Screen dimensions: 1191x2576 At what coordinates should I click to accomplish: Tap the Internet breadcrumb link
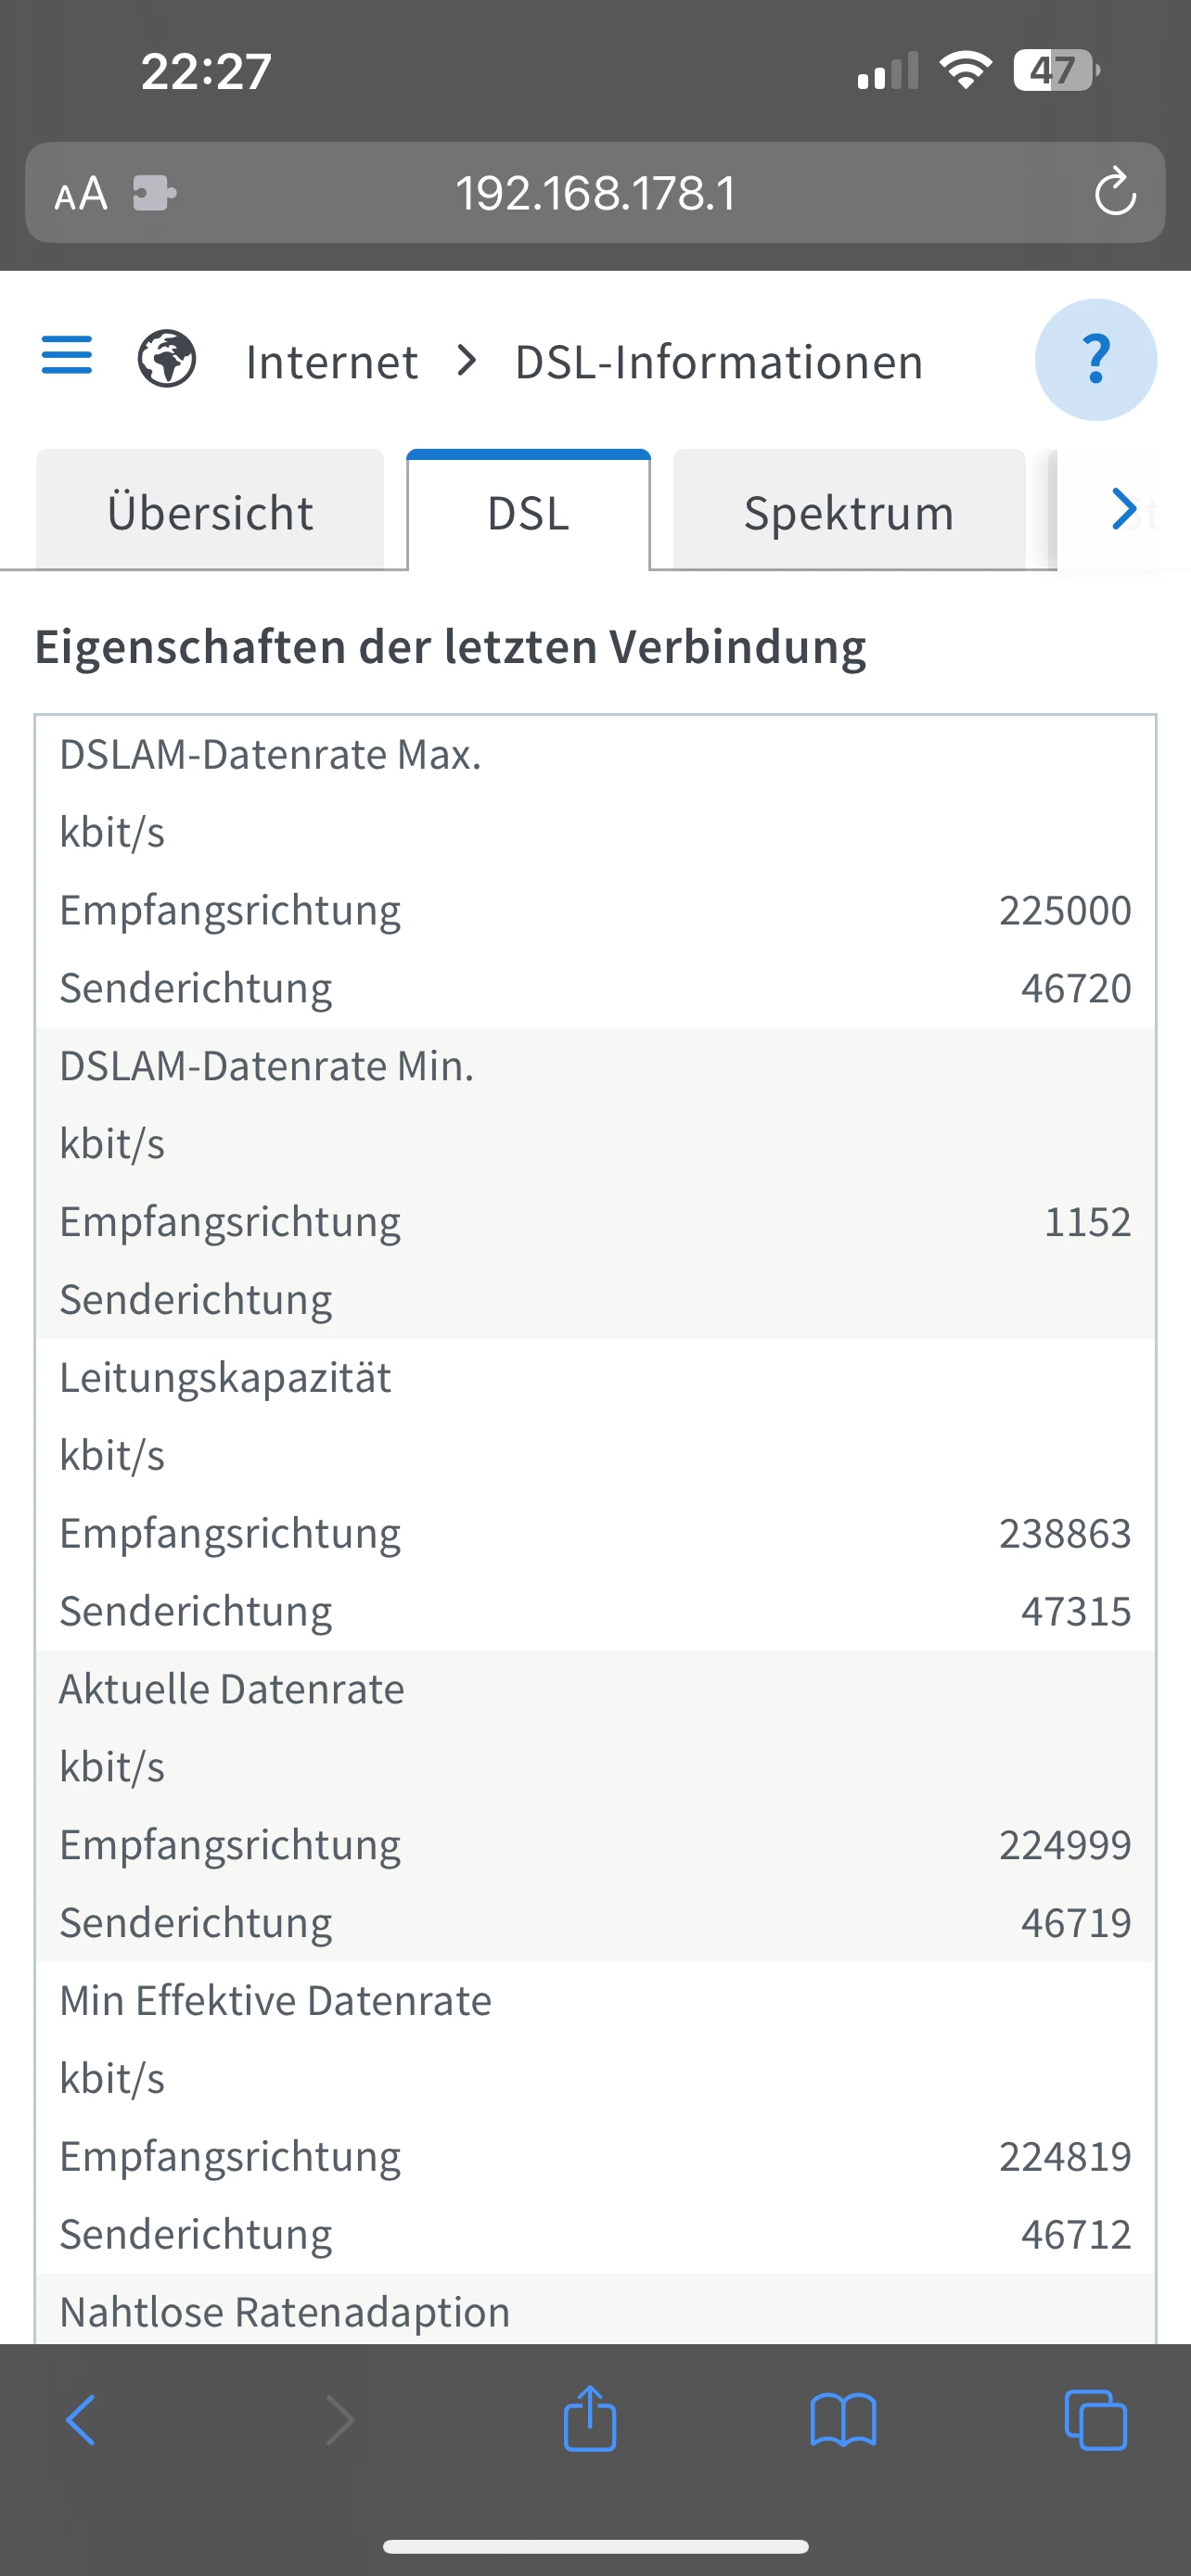coord(331,362)
